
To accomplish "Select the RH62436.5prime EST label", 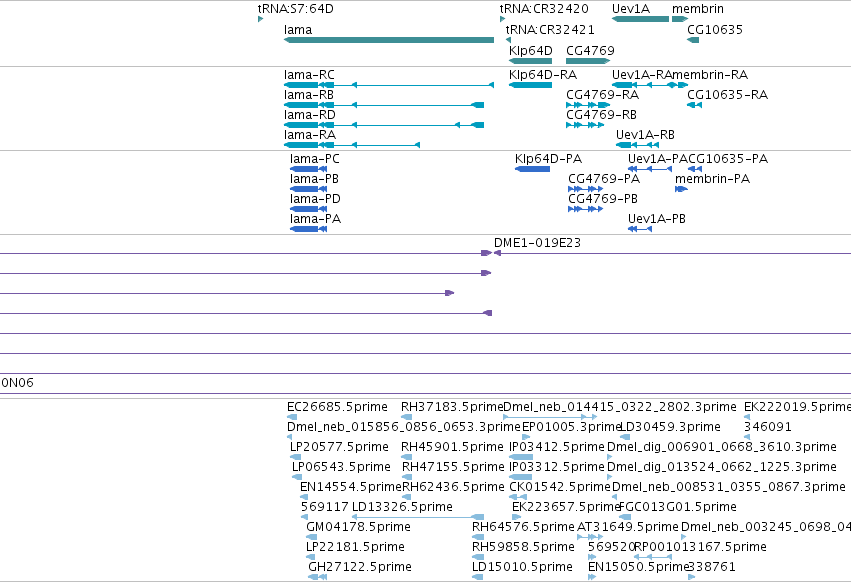I will [x=453, y=487].
